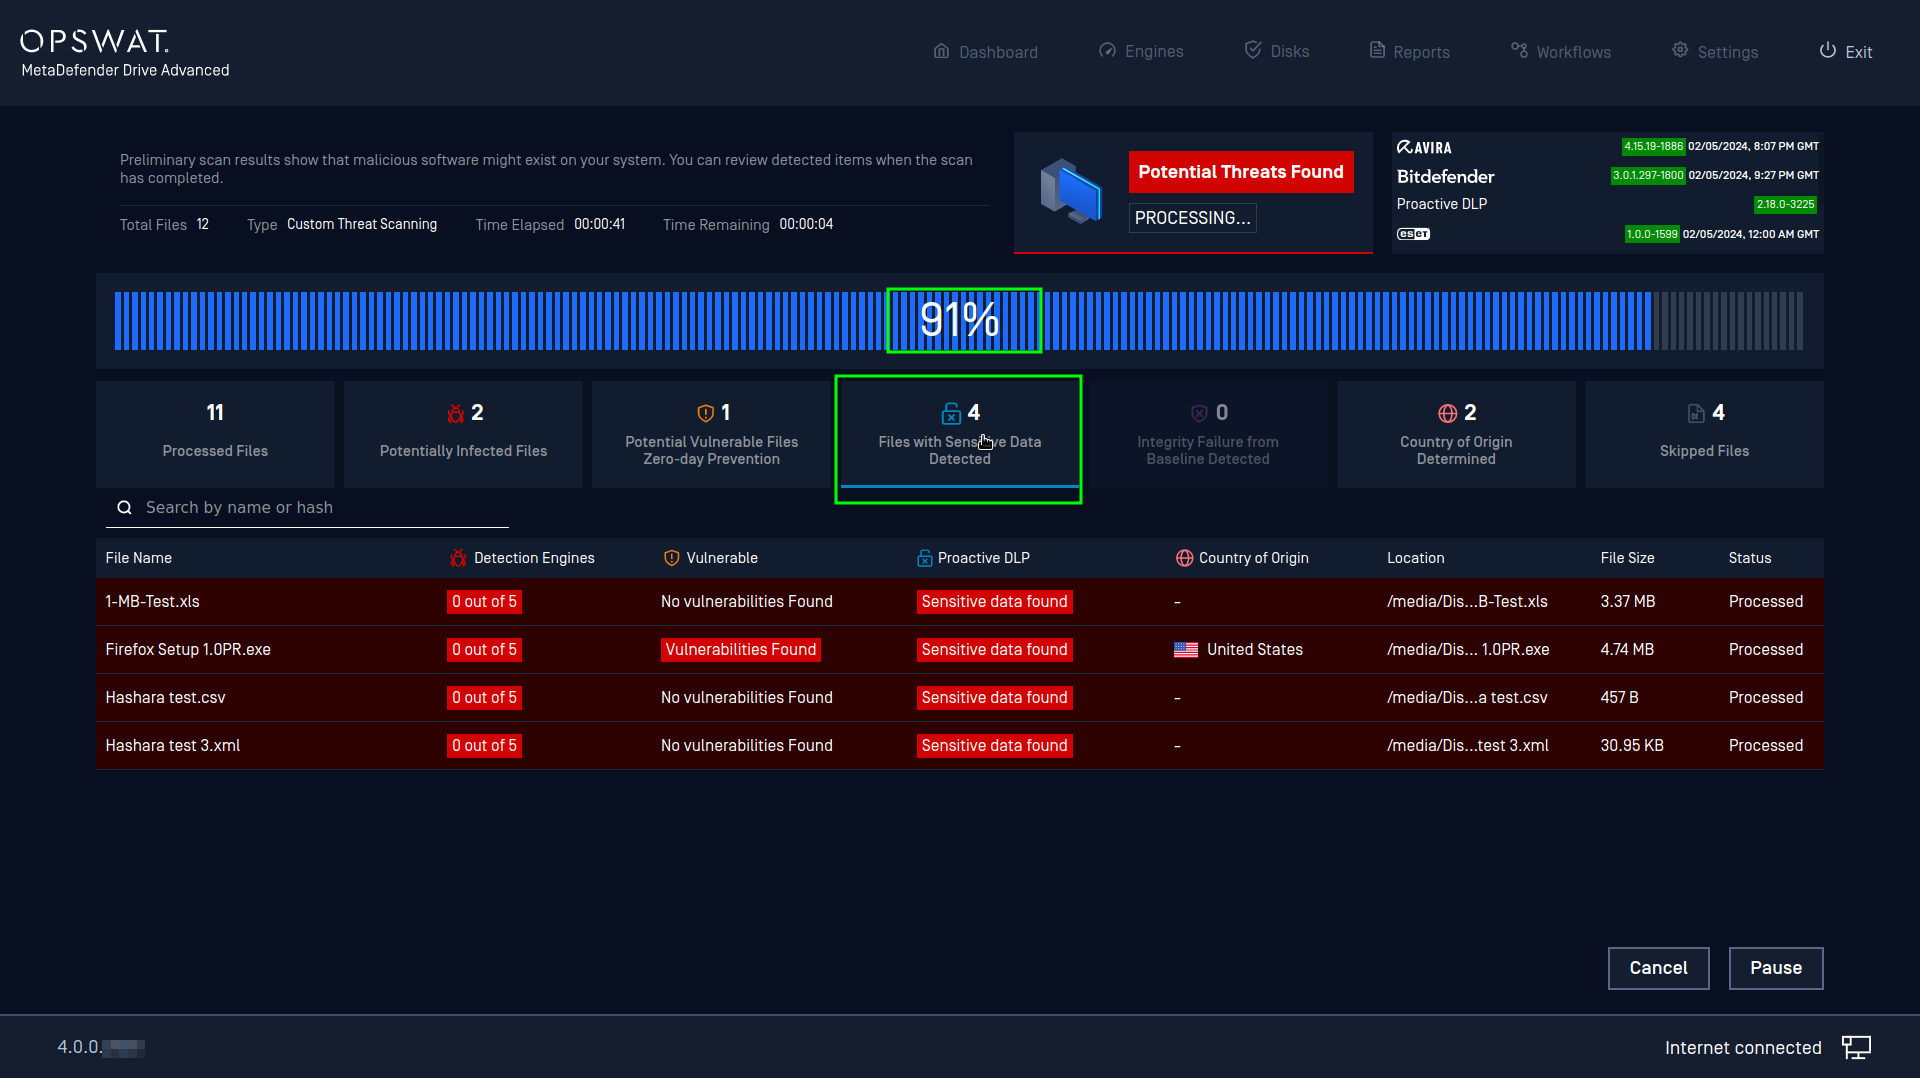Screen dimensions: 1920x1078
Task: Select the Potentially Infected Files tab
Action: point(463,434)
